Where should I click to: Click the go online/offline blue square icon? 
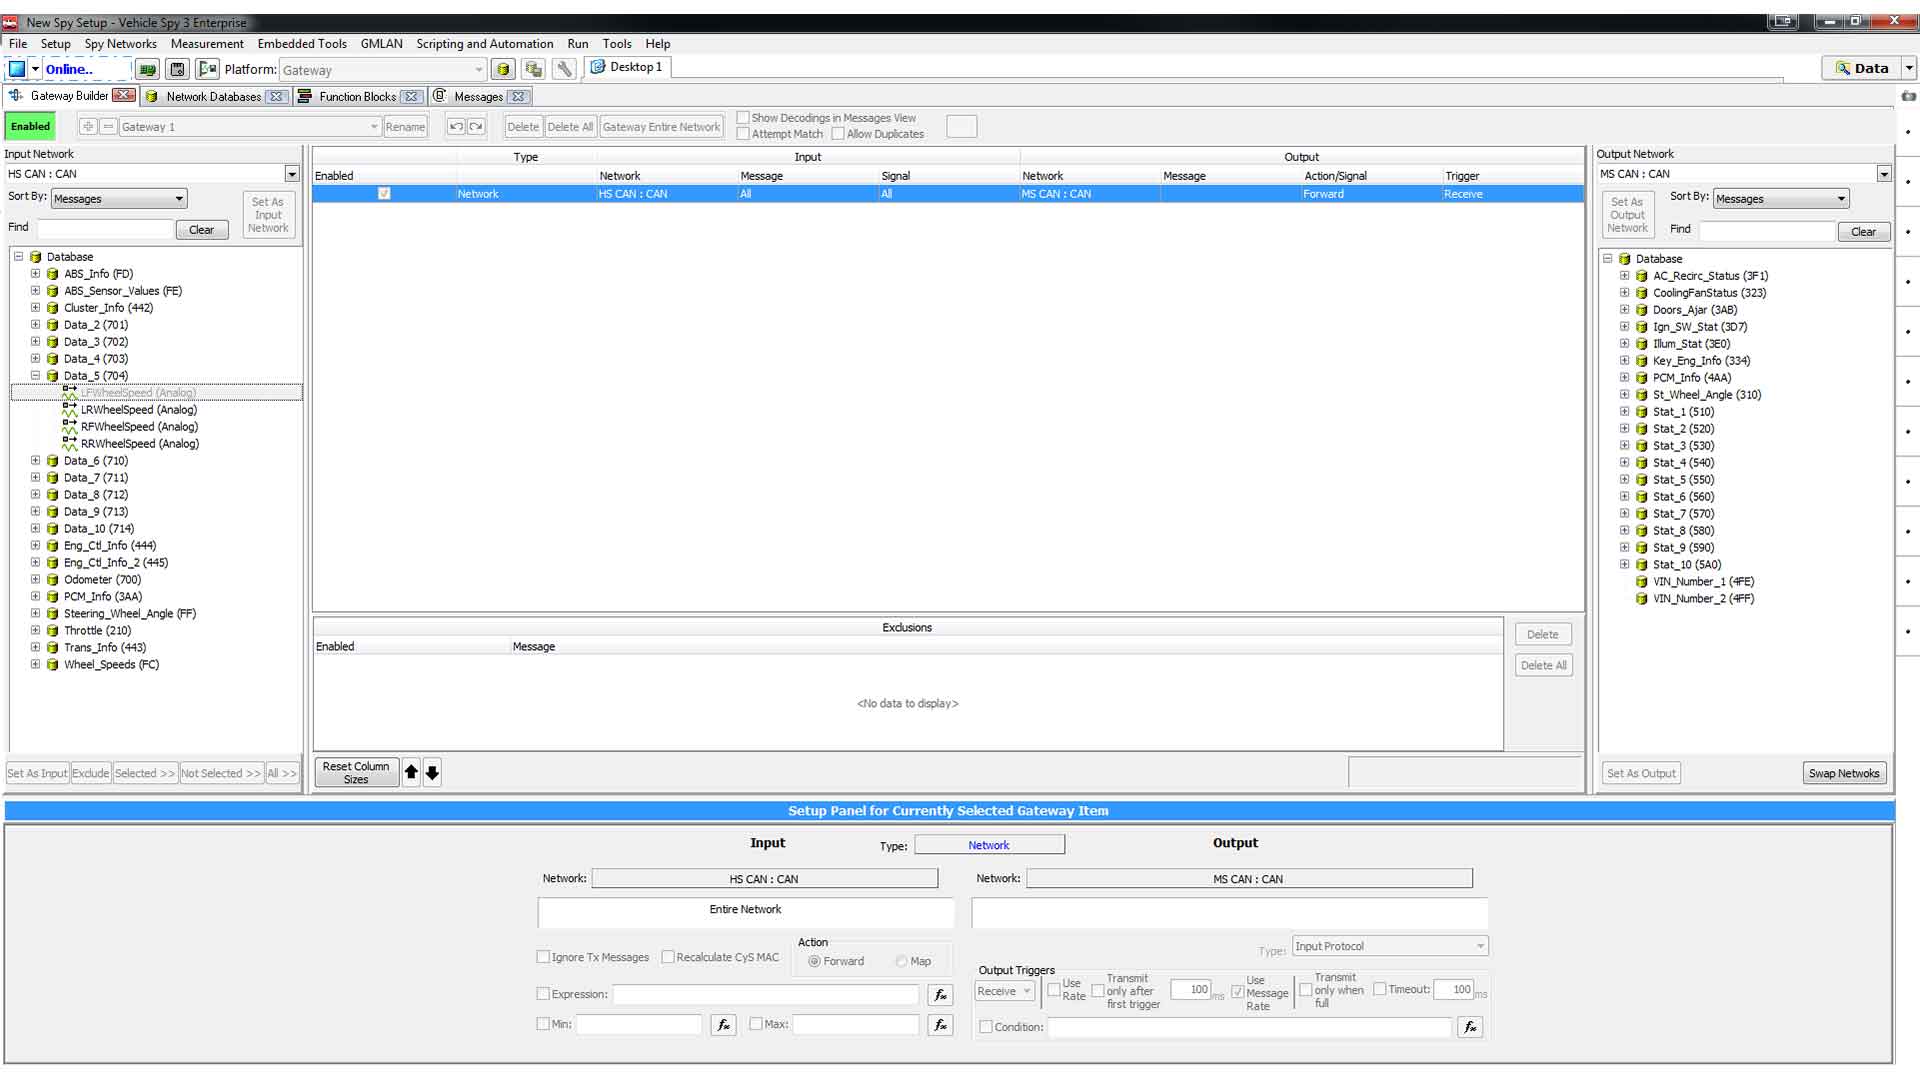point(17,69)
